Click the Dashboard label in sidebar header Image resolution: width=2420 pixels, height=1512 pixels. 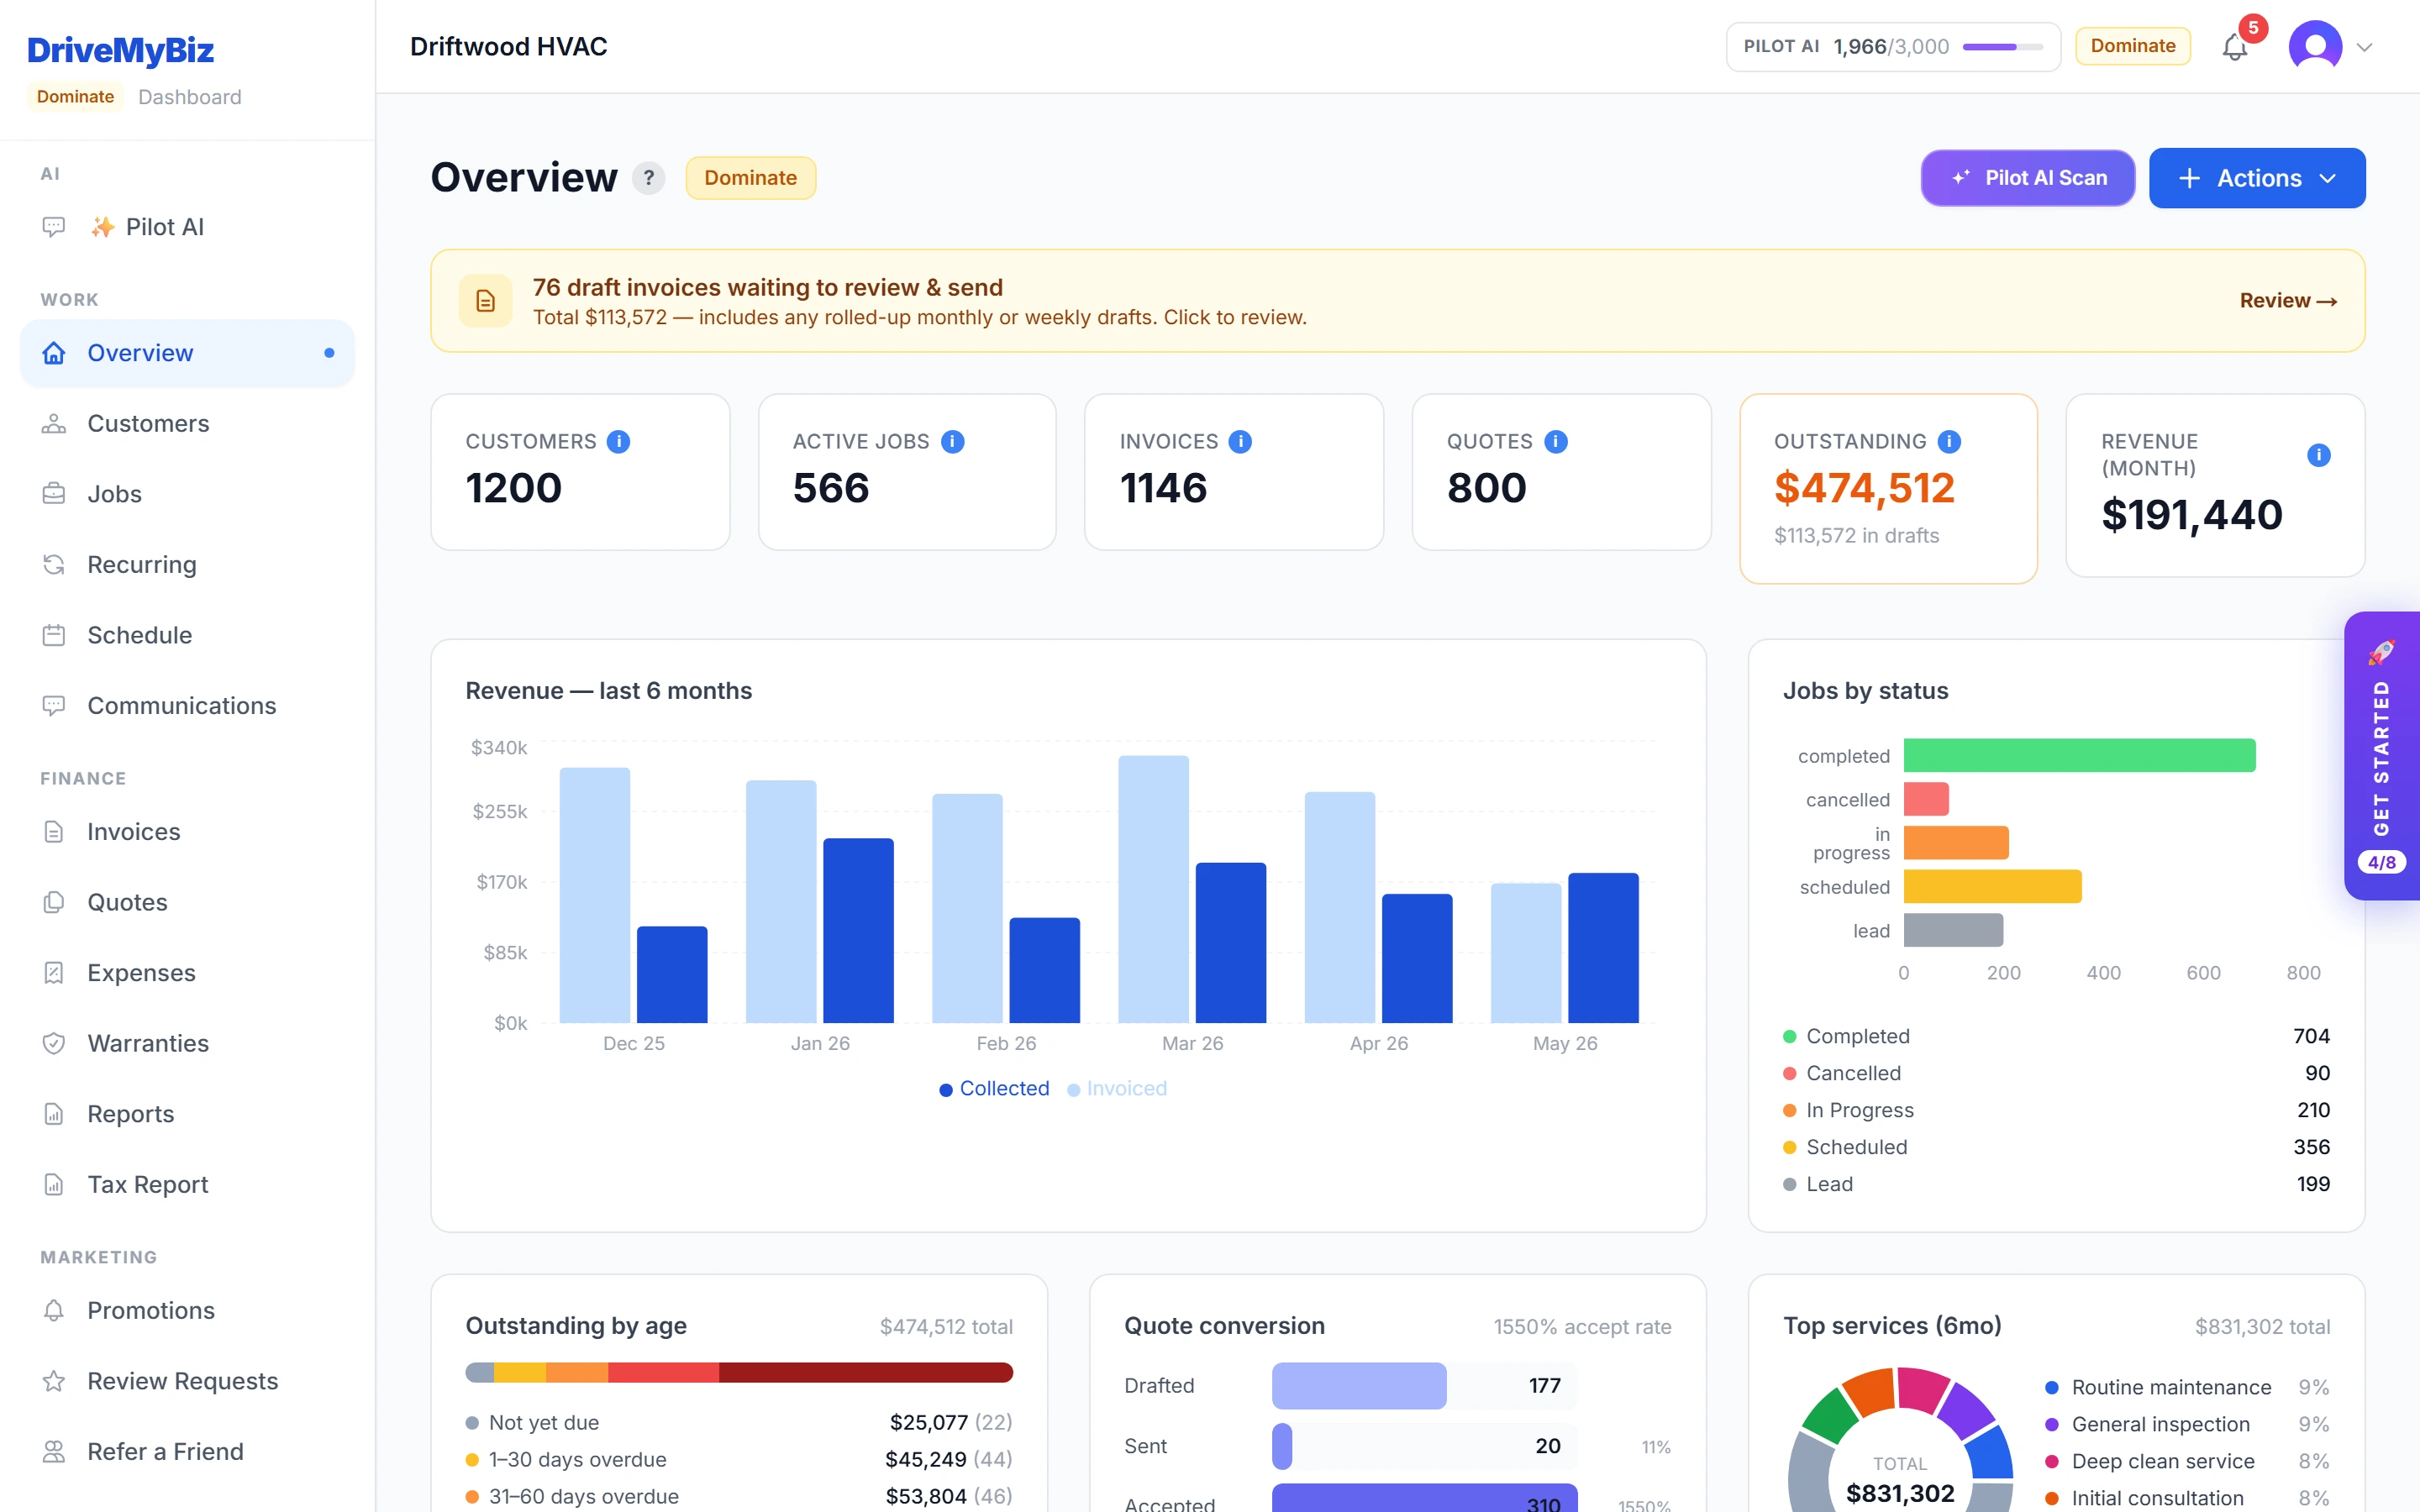pyautogui.click(x=190, y=97)
